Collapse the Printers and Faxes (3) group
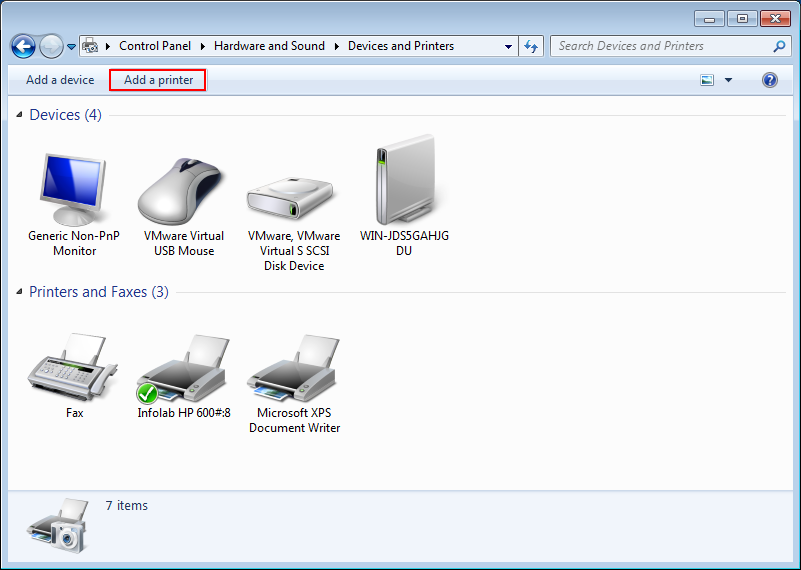Viewport: 801px width, 570px height. click(20, 293)
